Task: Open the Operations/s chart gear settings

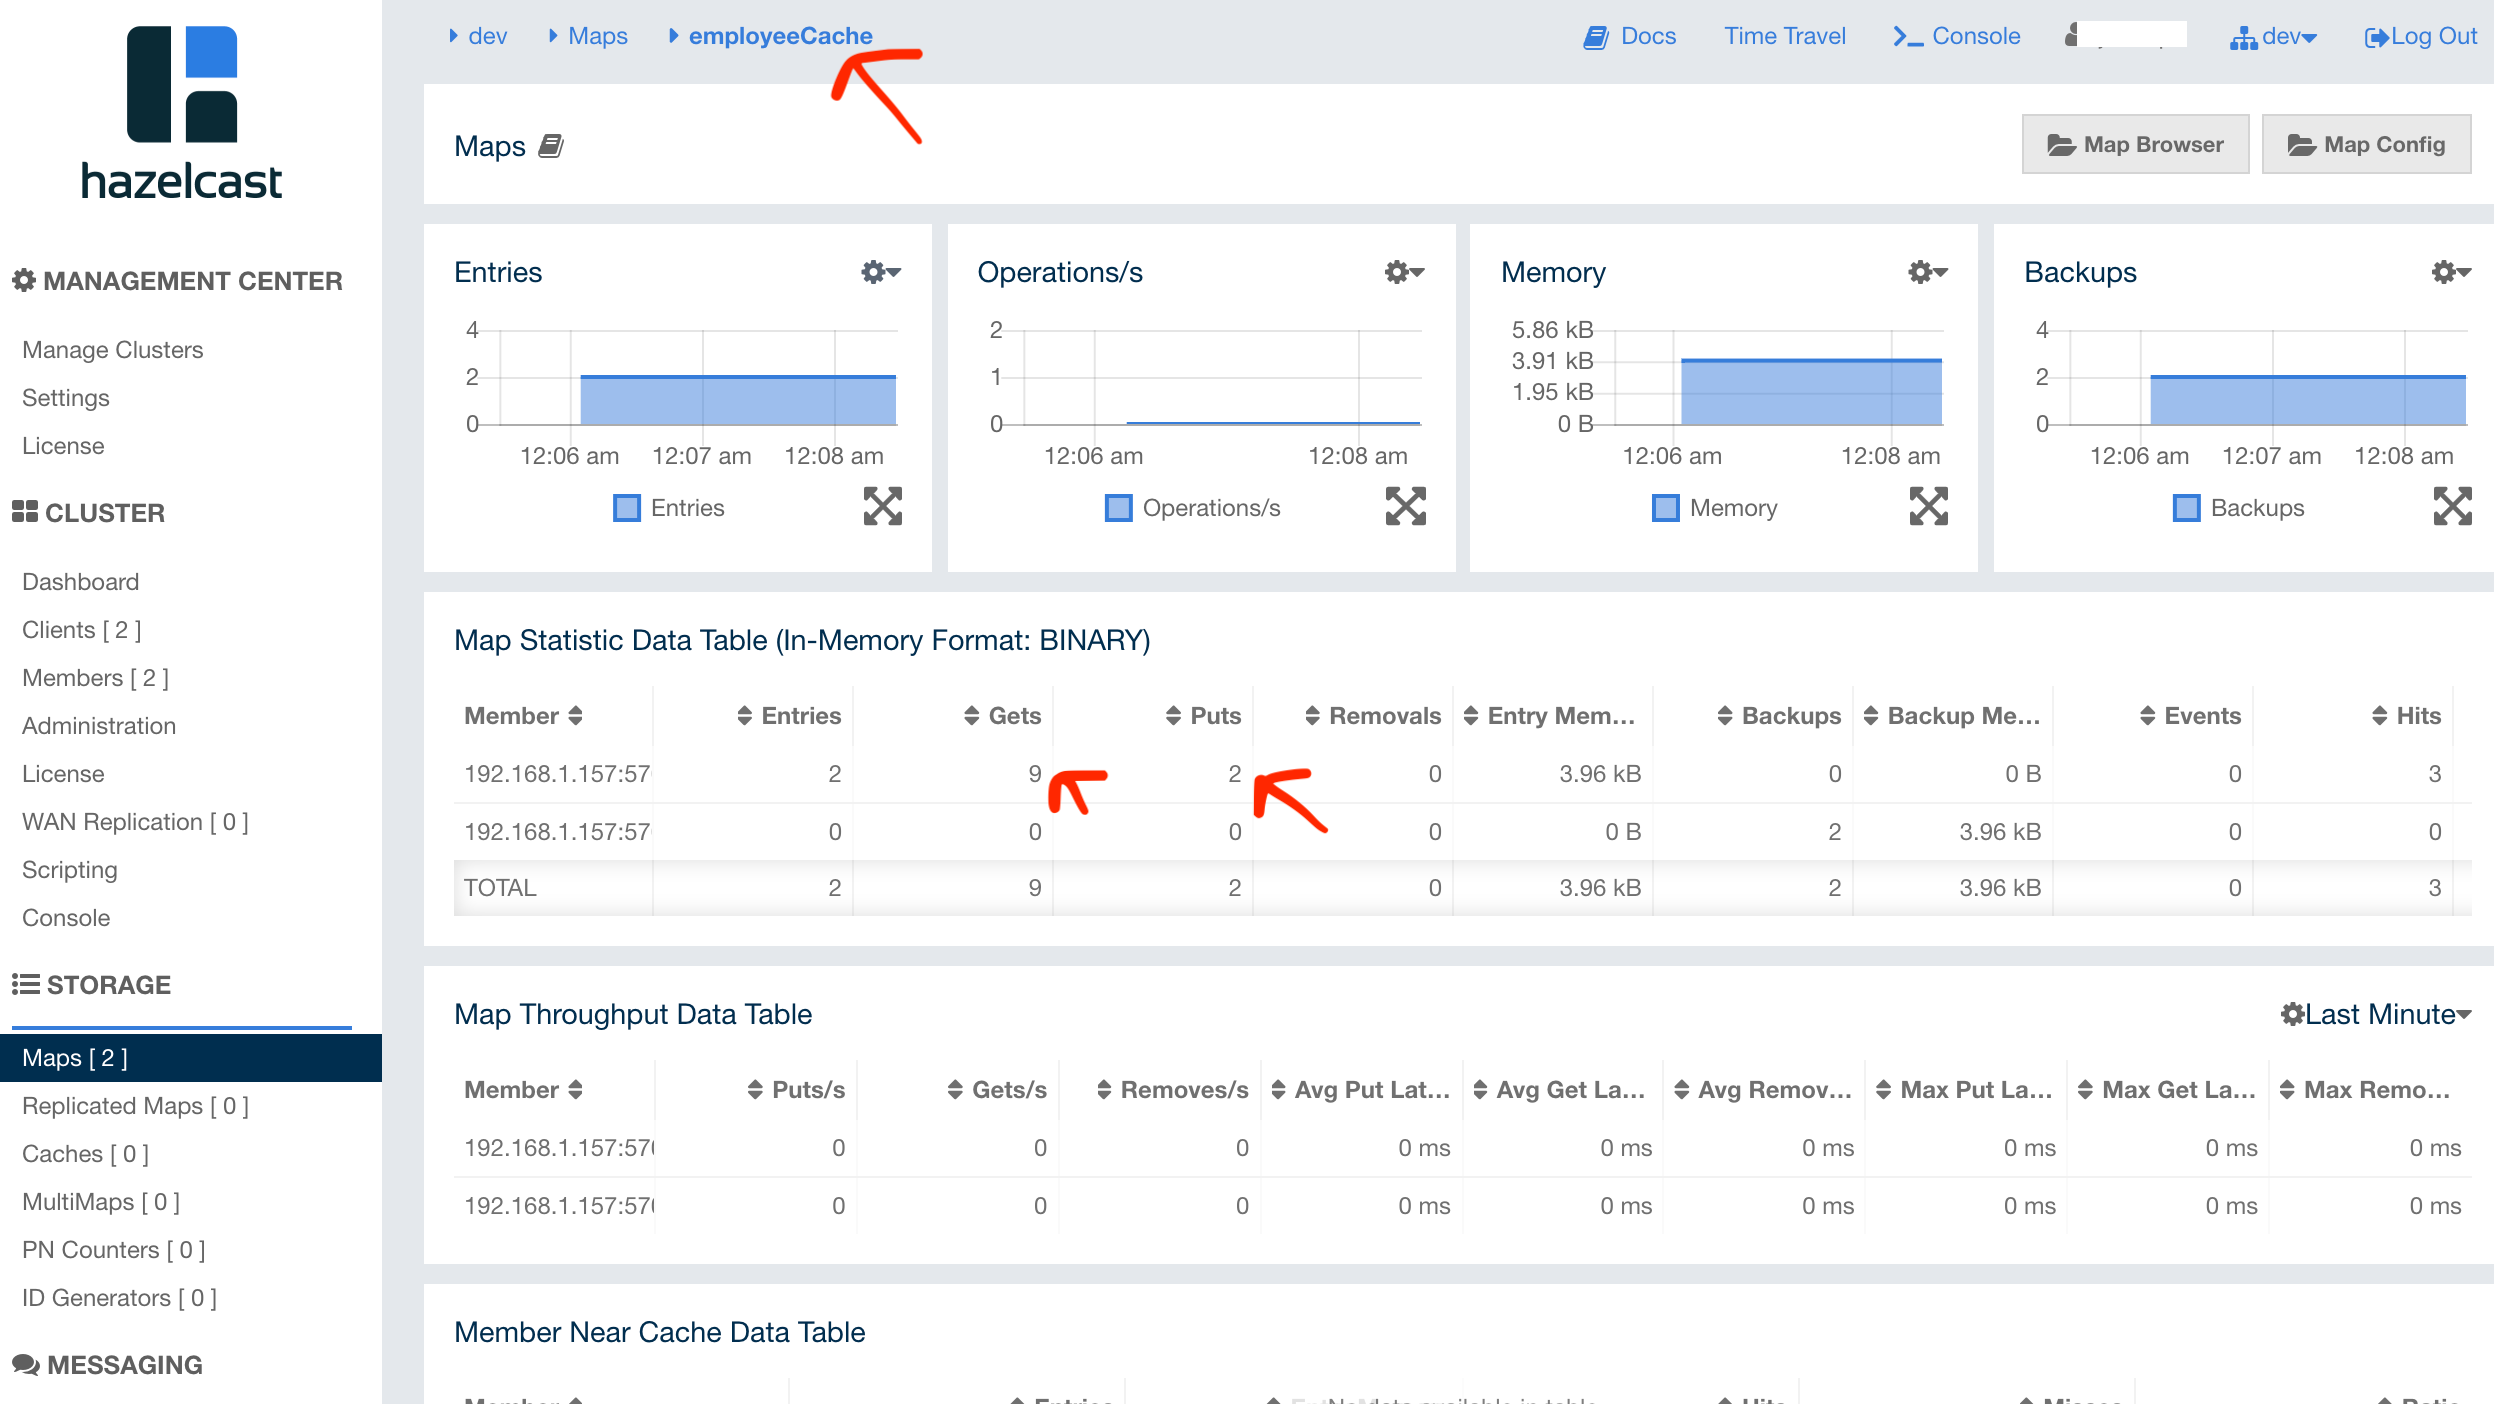Action: tap(1404, 272)
